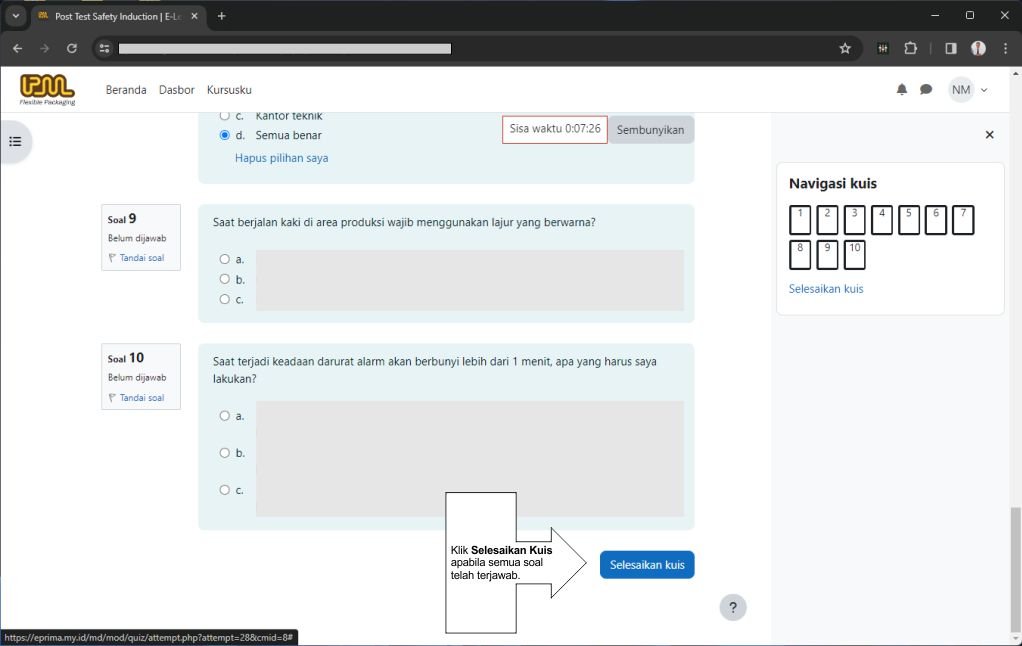1022x646 pixels.
Task: Open the course index drawer icon
Action: pos(15,141)
